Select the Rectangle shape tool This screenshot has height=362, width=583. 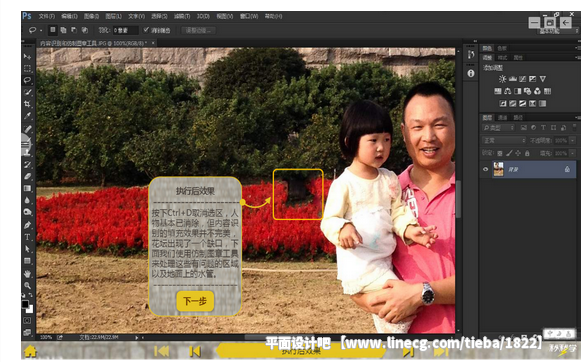(x=27, y=261)
